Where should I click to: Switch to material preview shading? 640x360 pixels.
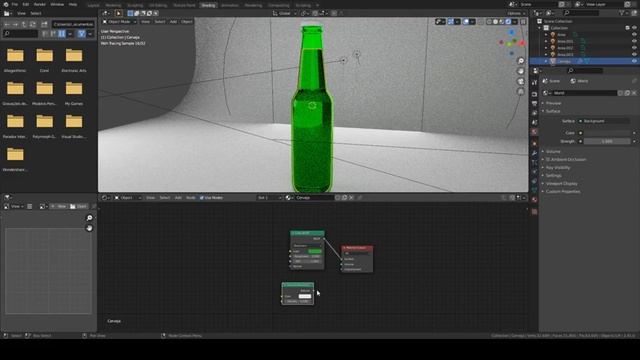tap(502, 22)
